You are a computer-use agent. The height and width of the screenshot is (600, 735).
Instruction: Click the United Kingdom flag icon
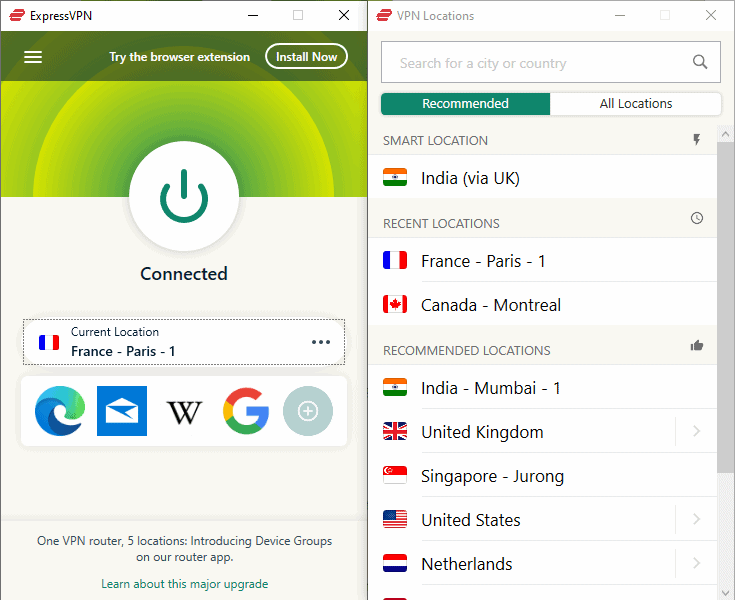point(395,431)
